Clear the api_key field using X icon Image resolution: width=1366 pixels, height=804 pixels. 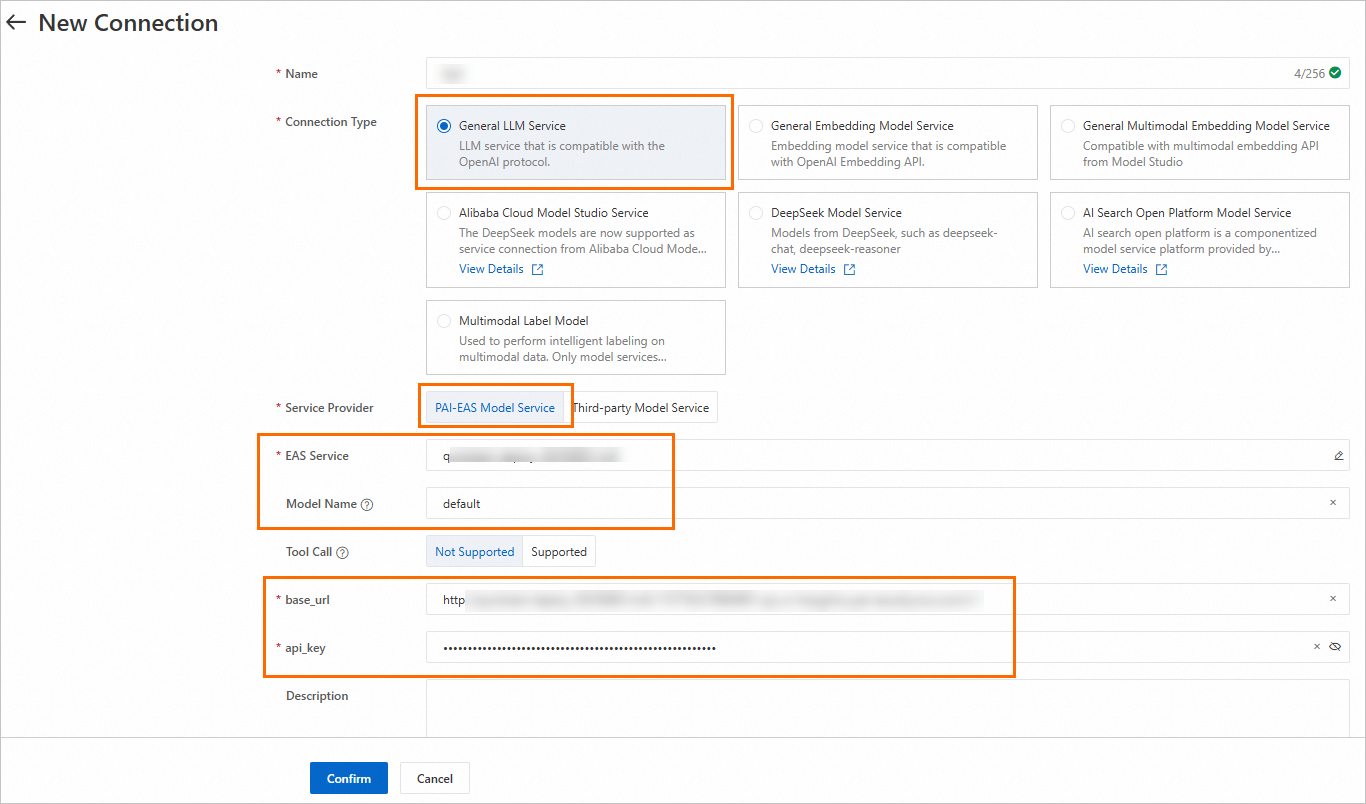tap(1317, 647)
